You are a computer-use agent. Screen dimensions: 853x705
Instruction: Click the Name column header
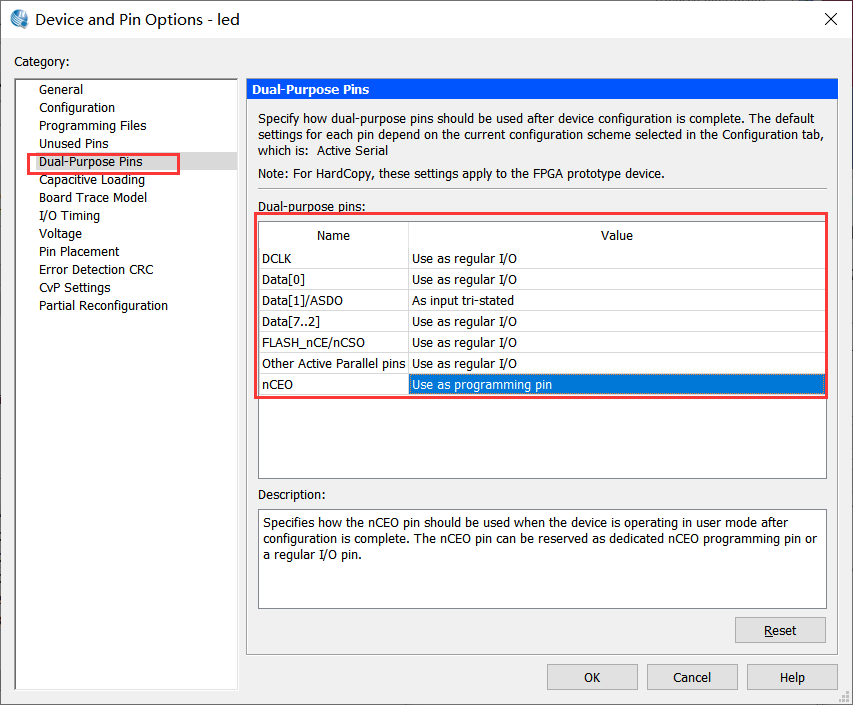click(x=333, y=236)
